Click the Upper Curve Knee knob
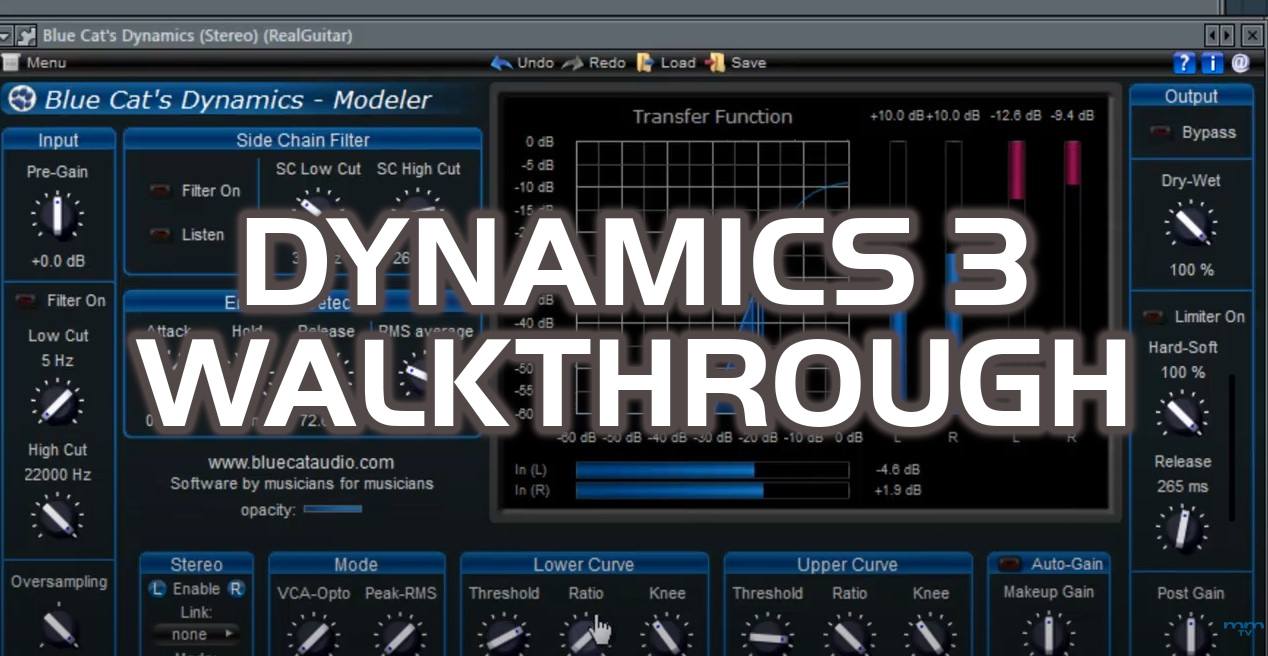 [x=930, y=636]
